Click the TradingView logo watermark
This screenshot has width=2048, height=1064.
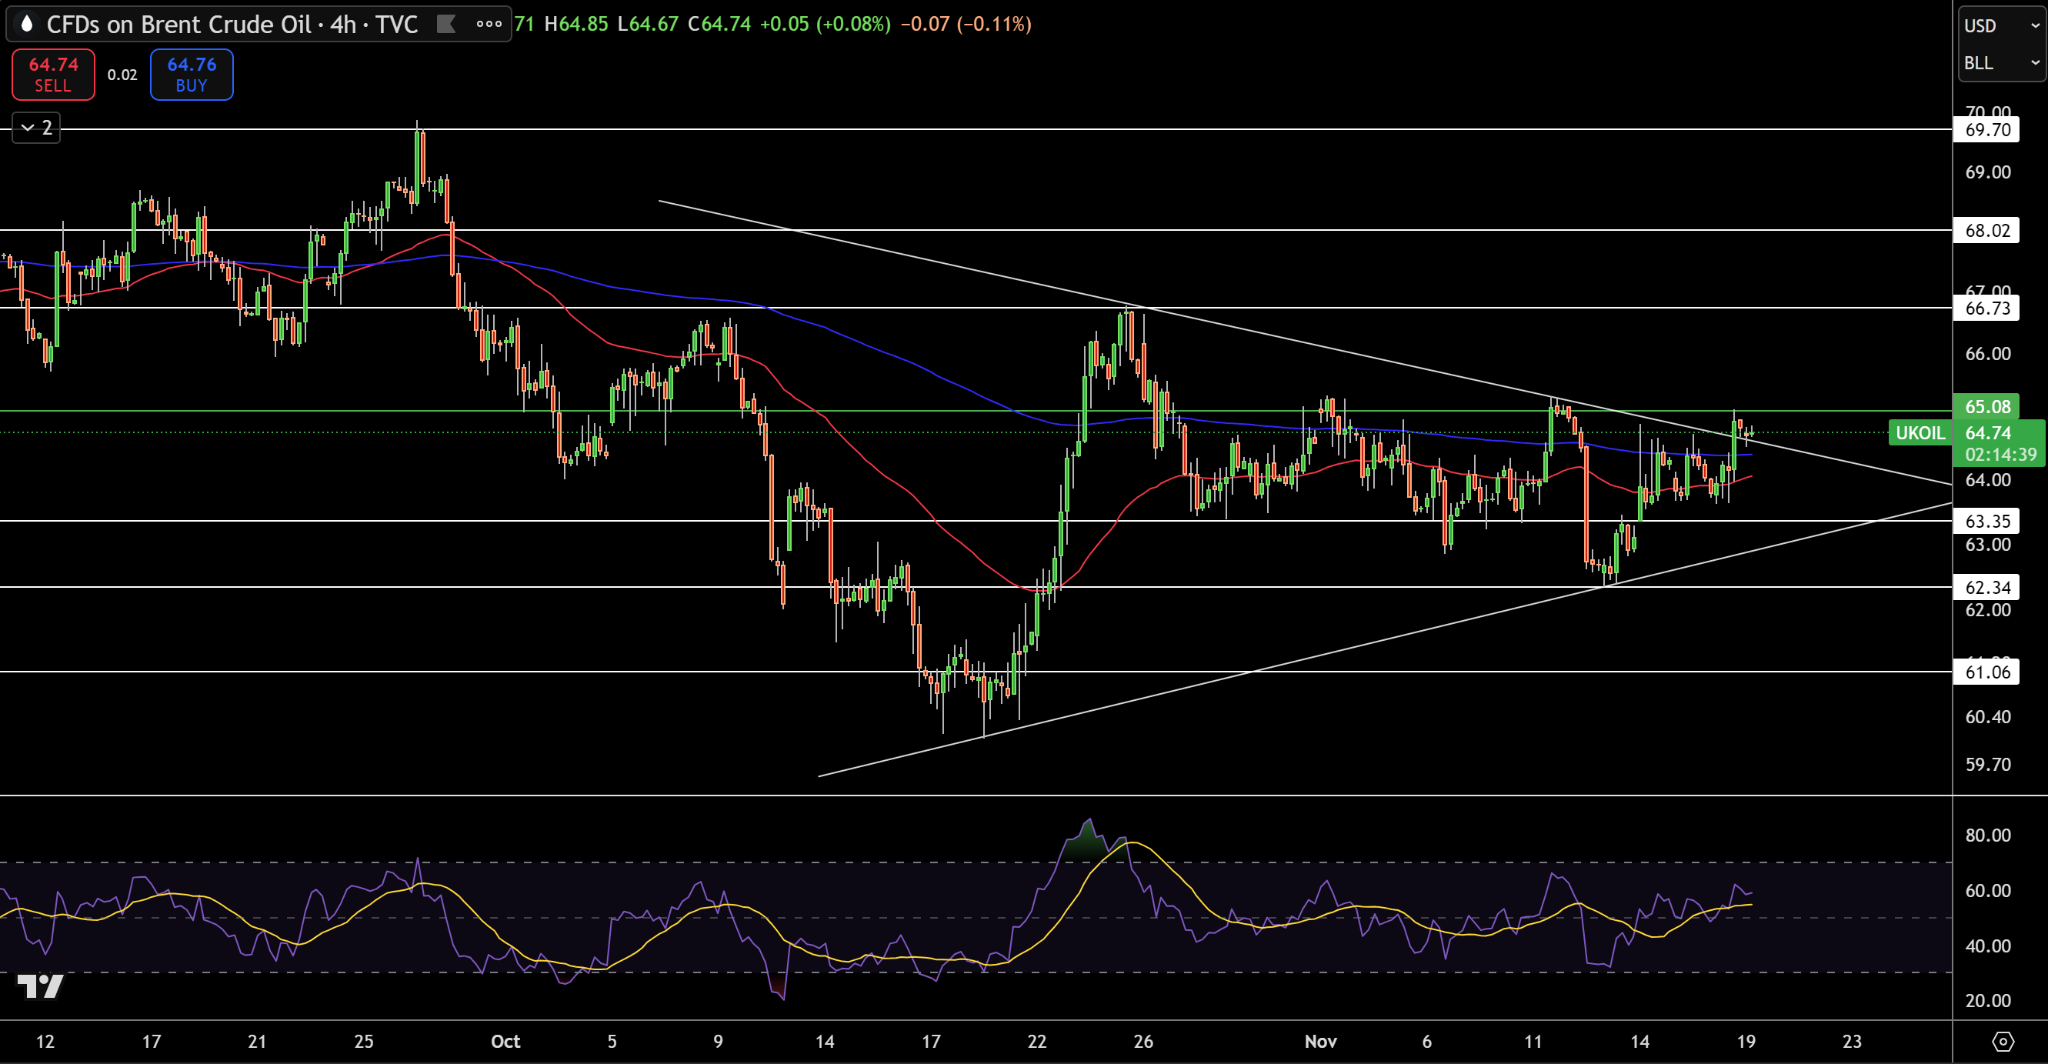click(x=40, y=987)
